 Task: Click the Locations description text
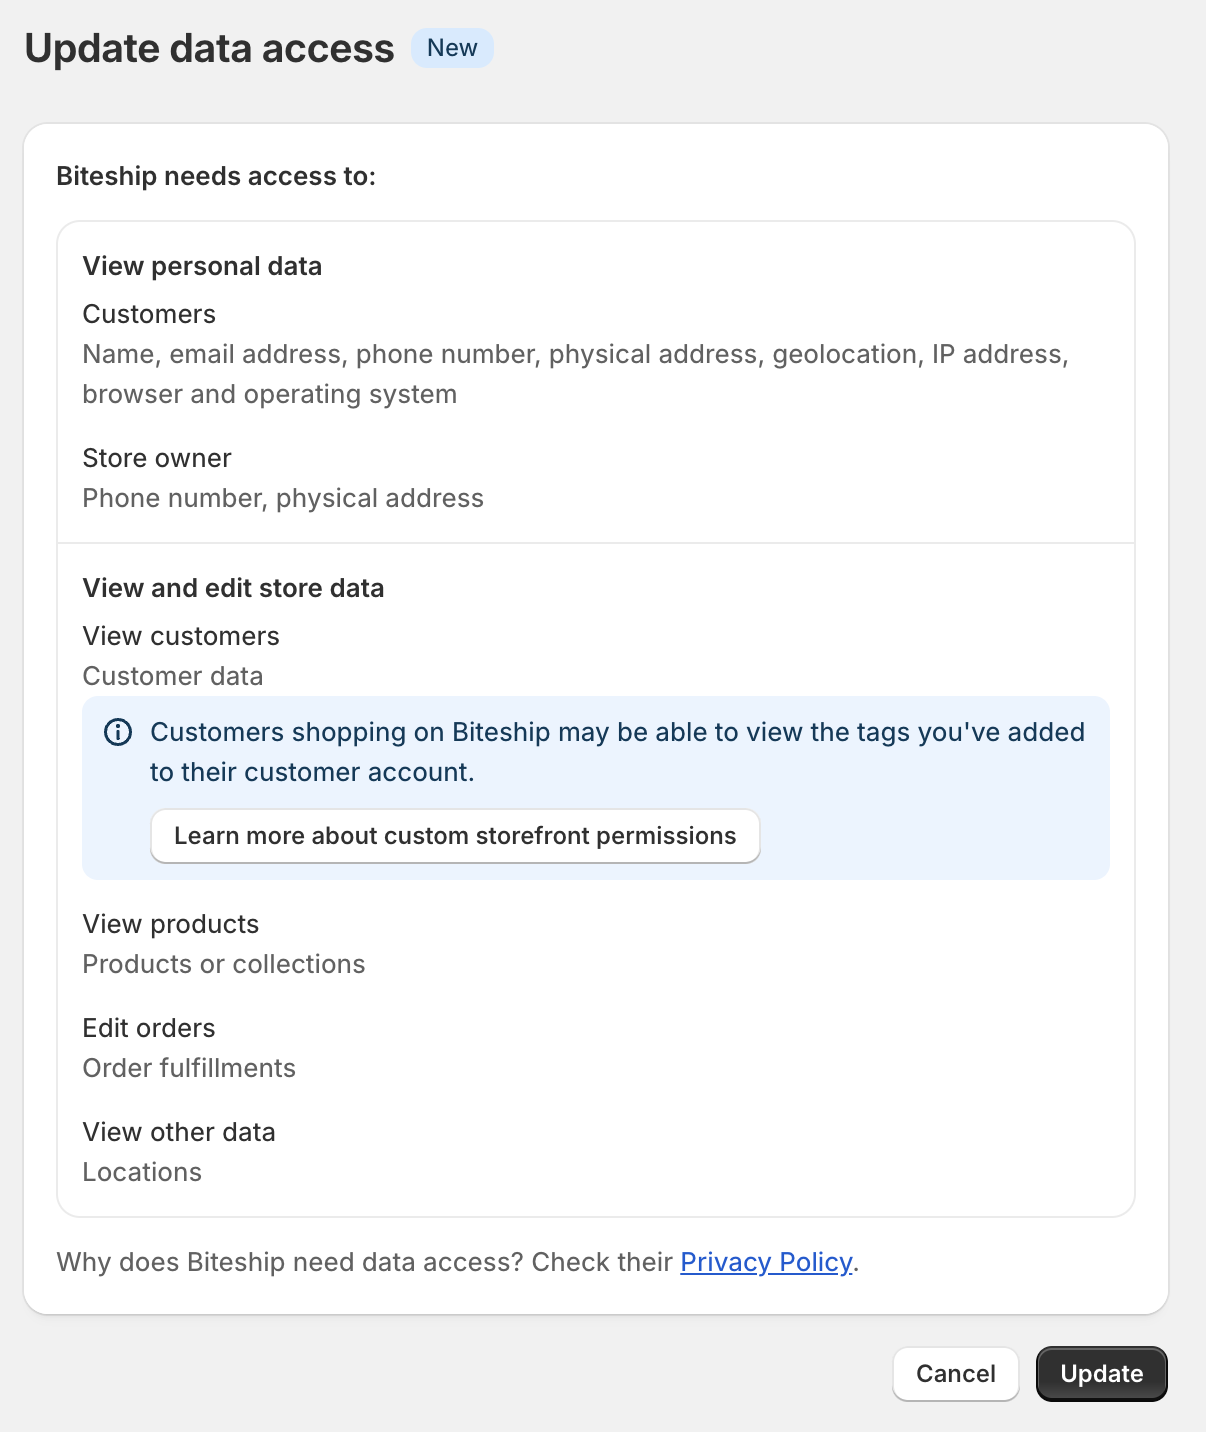(x=142, y=1172)
